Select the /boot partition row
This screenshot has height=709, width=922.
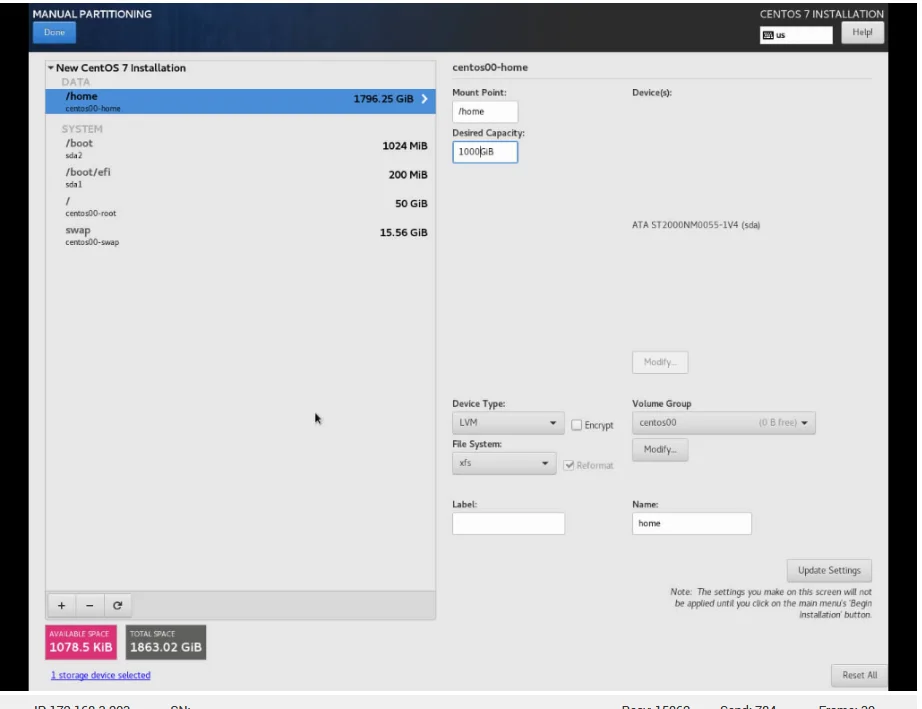pyautogui.click(x=240, y=148)
